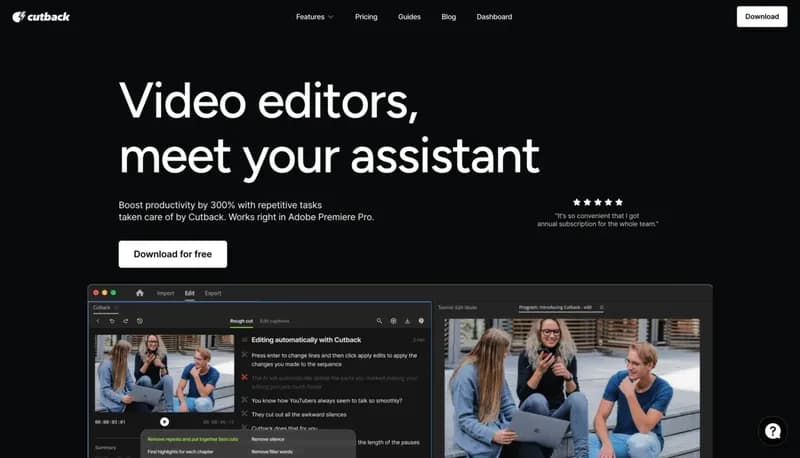800x458 pixels.
Task: Click 'You know how YouTubers' transcript line
Action: [327, 401]
